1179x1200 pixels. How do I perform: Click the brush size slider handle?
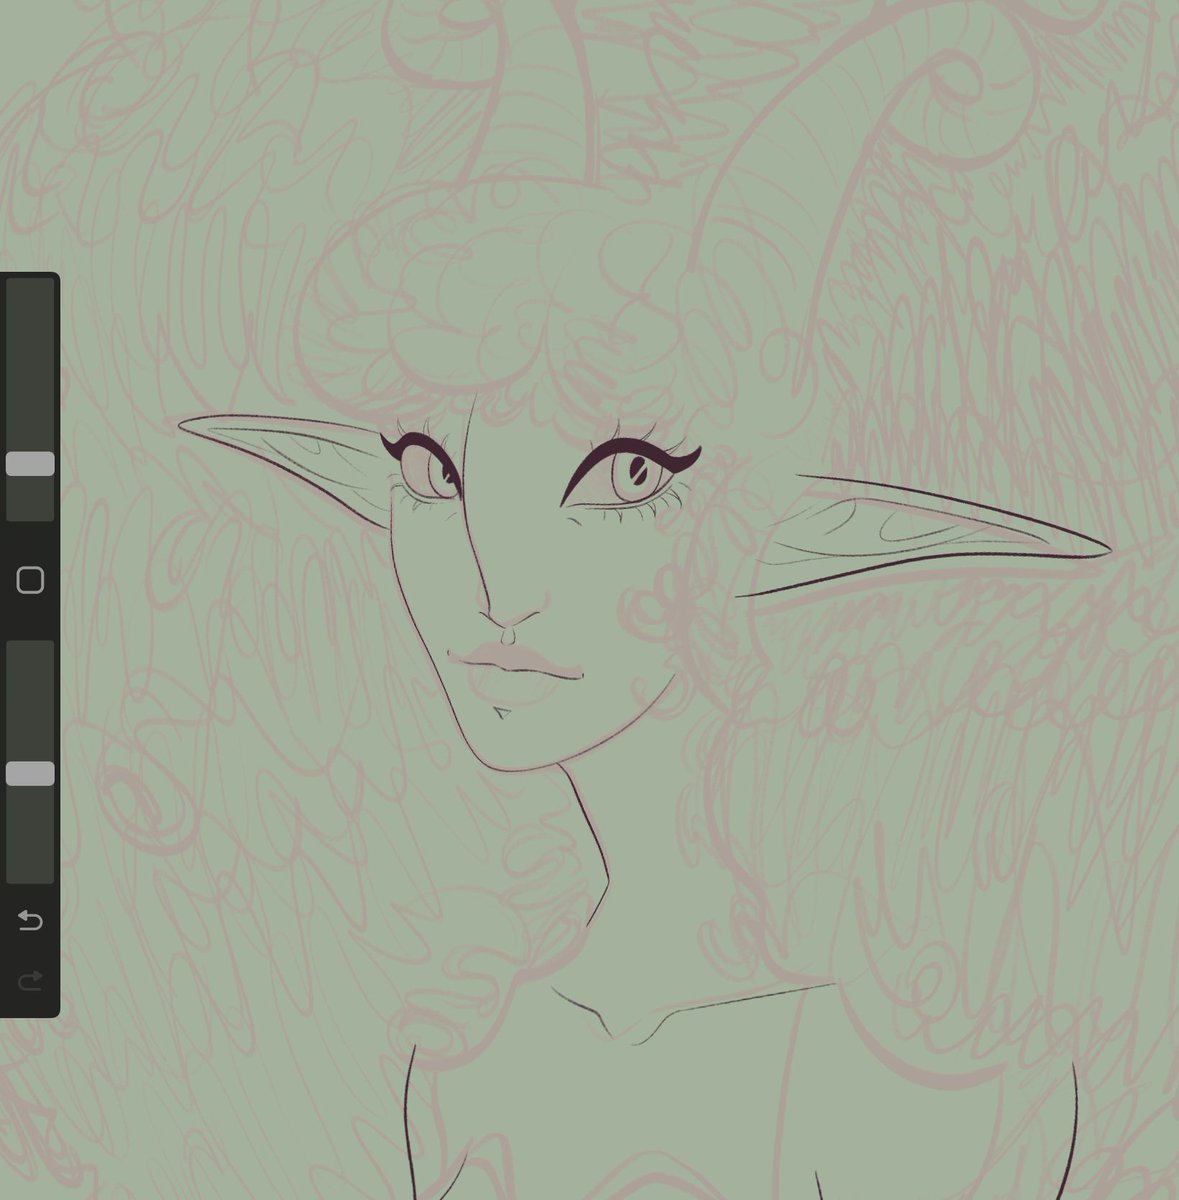[30, 463]
